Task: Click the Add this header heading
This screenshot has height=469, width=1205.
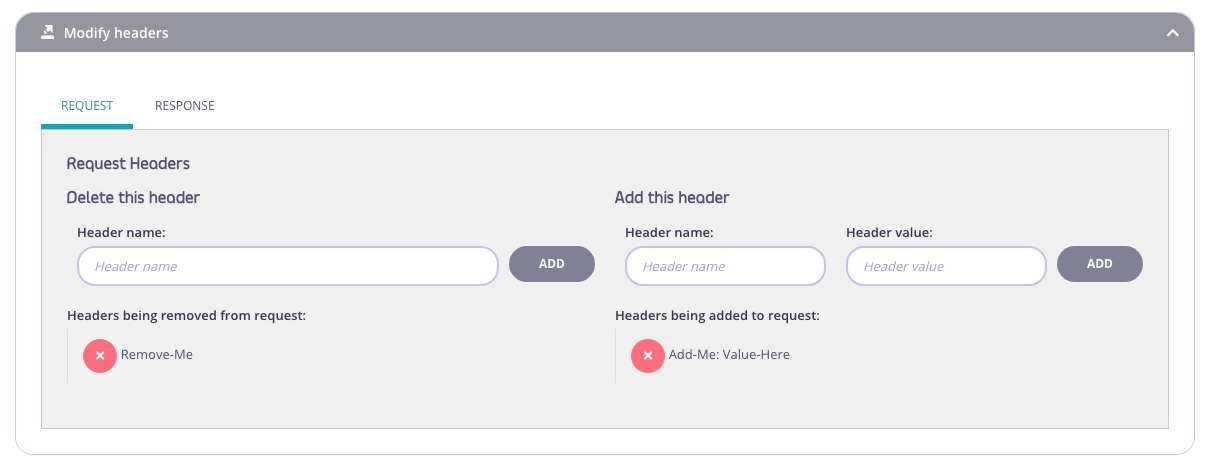Action: [672, 198]
